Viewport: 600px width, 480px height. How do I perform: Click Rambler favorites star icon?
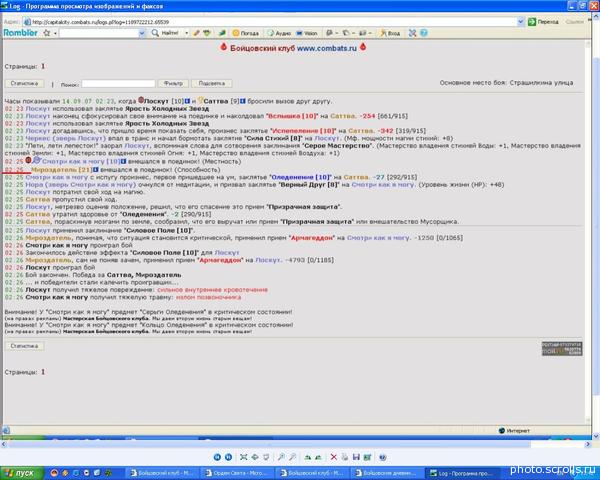47,33
